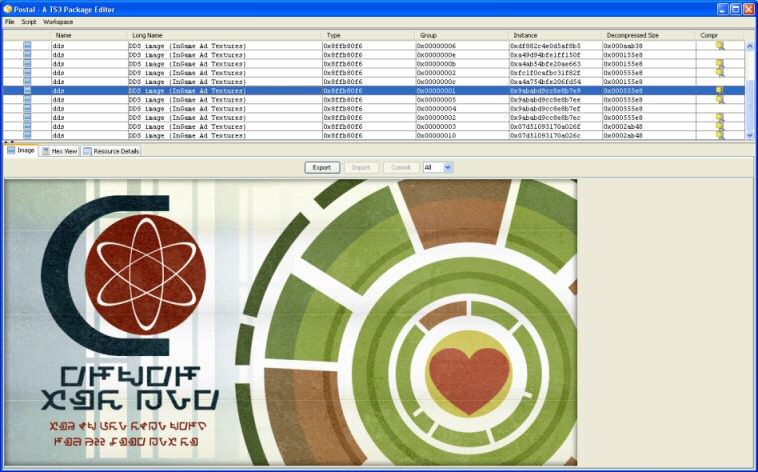Click the Export button
The width and height of the screenshot is (758, 472).
click(321, 167)
